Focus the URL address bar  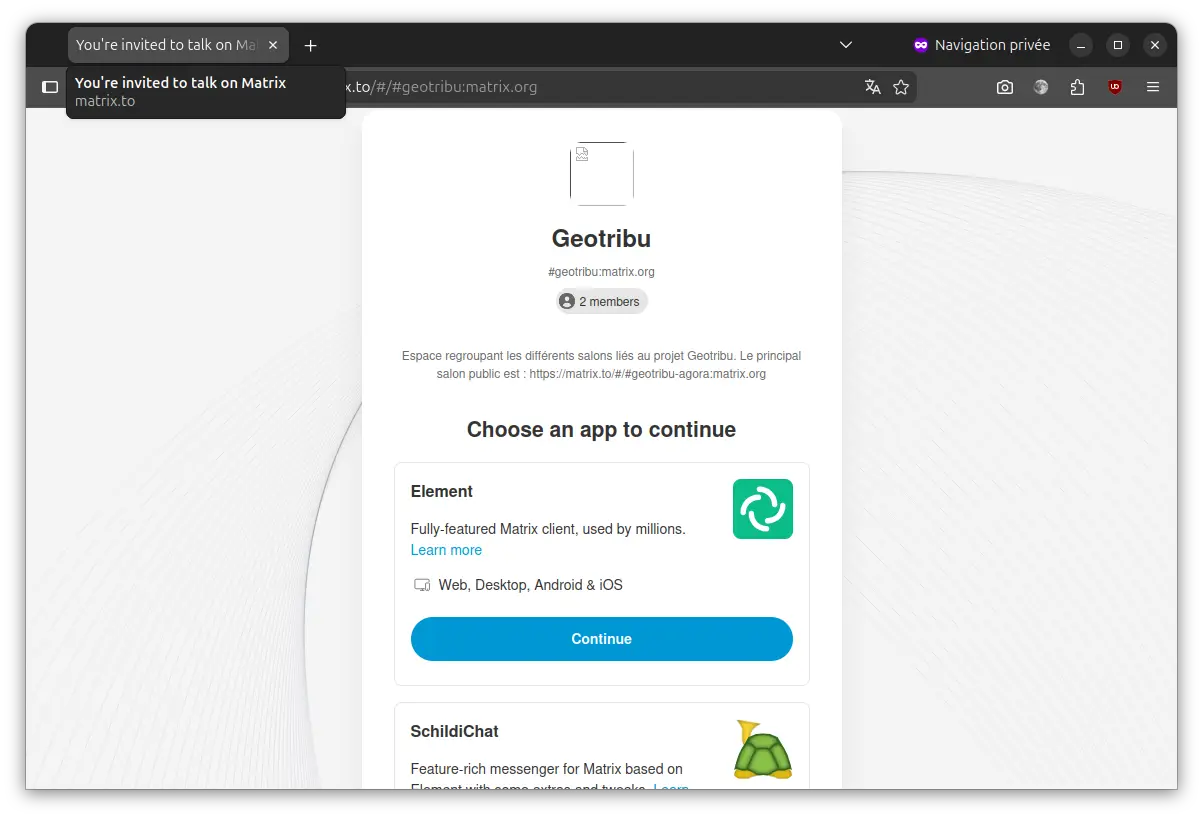(x=600, y=87)
